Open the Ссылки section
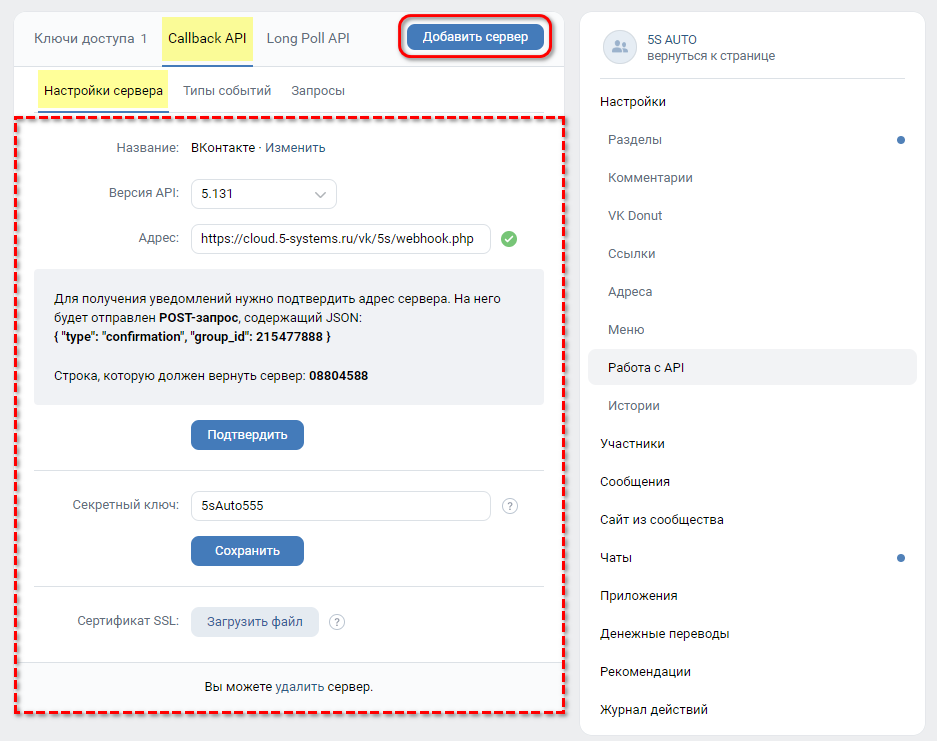 click(632, 254)
